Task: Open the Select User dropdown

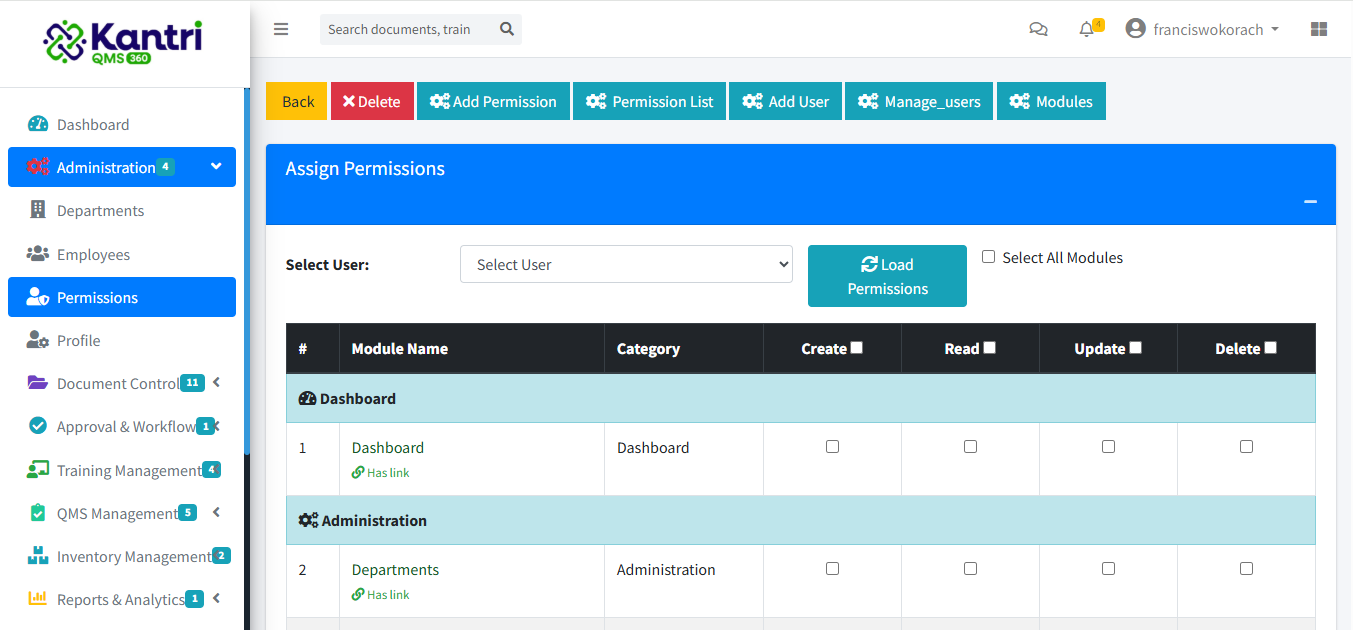Action: (626, 264)
